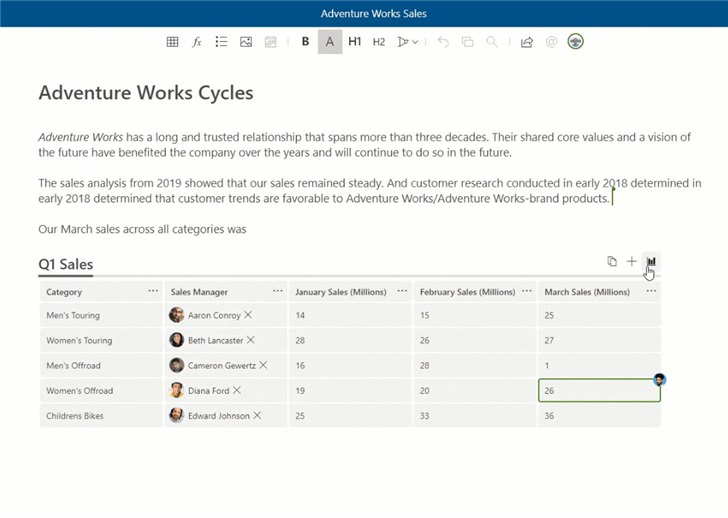Toggle the highlighted A text format button

330,42
